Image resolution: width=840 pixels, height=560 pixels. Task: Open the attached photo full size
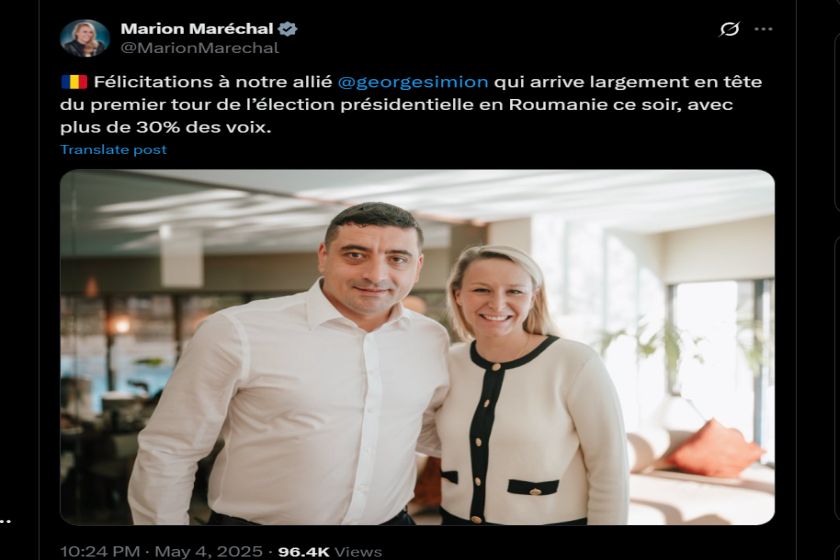(x=417, y=347)
